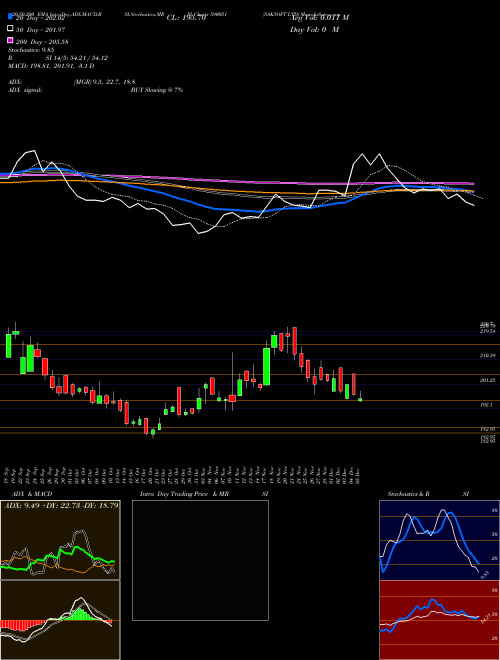Viewport: 500px width, 660px height.
Task: Click the 'CL: 195.70' closing price label
Action: 186,18
